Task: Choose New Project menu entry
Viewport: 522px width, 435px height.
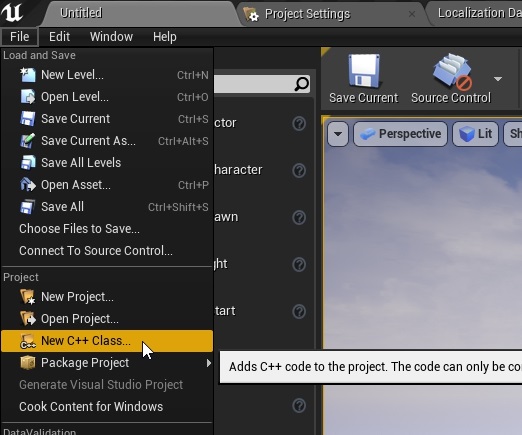Action: click(107, 297)
